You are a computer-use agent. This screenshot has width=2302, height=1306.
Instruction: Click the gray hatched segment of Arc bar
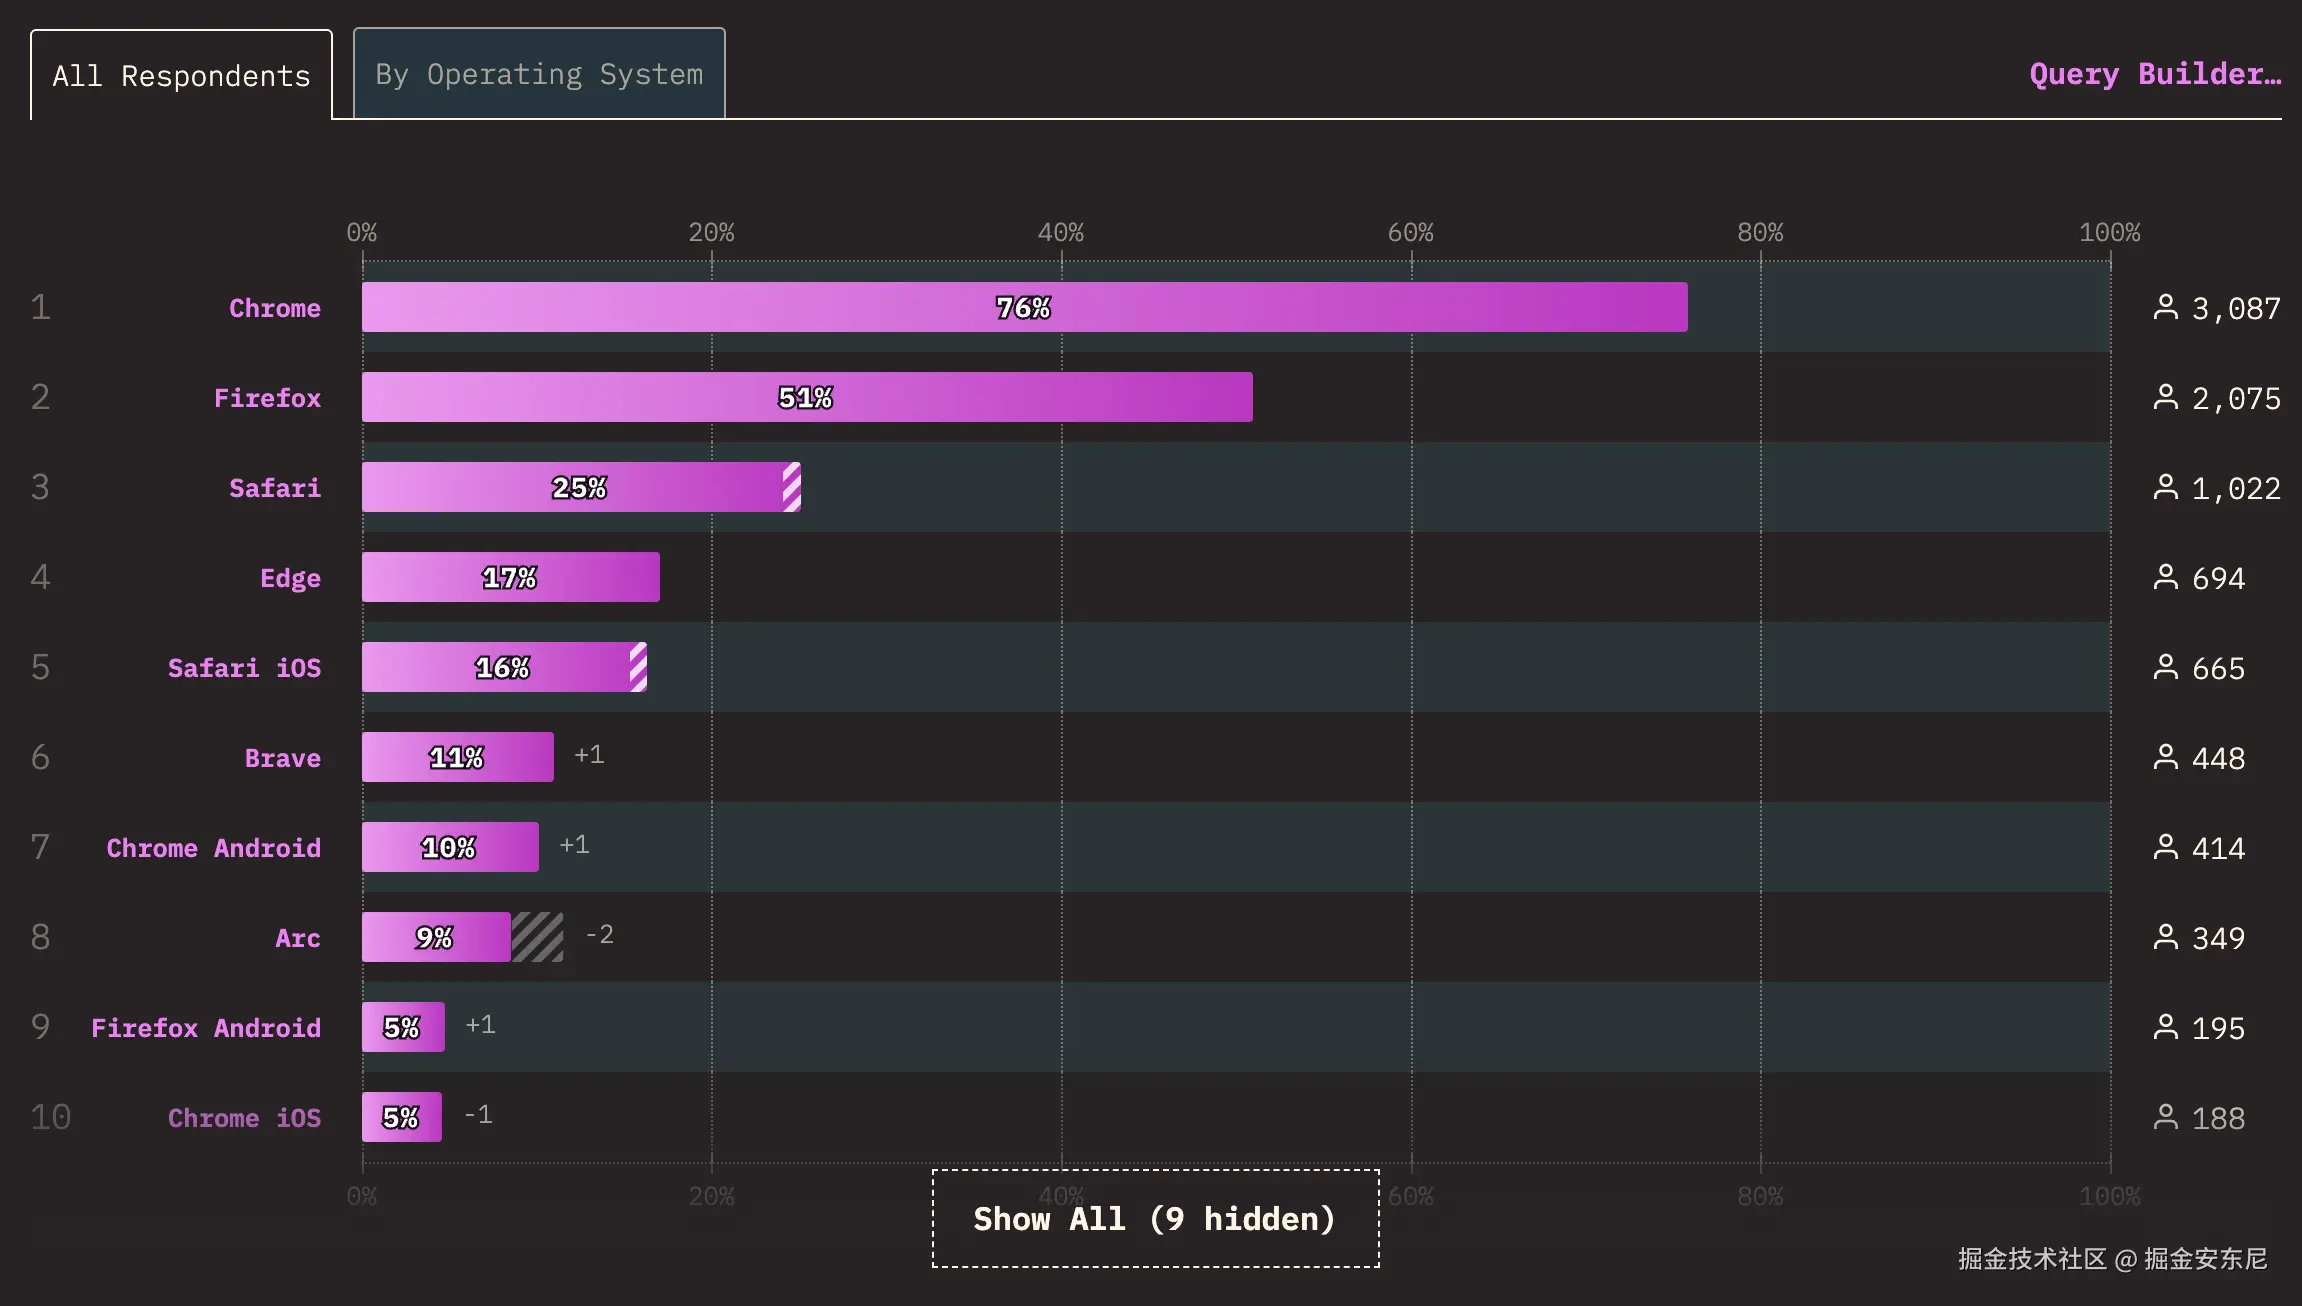(x=537, y=937)
